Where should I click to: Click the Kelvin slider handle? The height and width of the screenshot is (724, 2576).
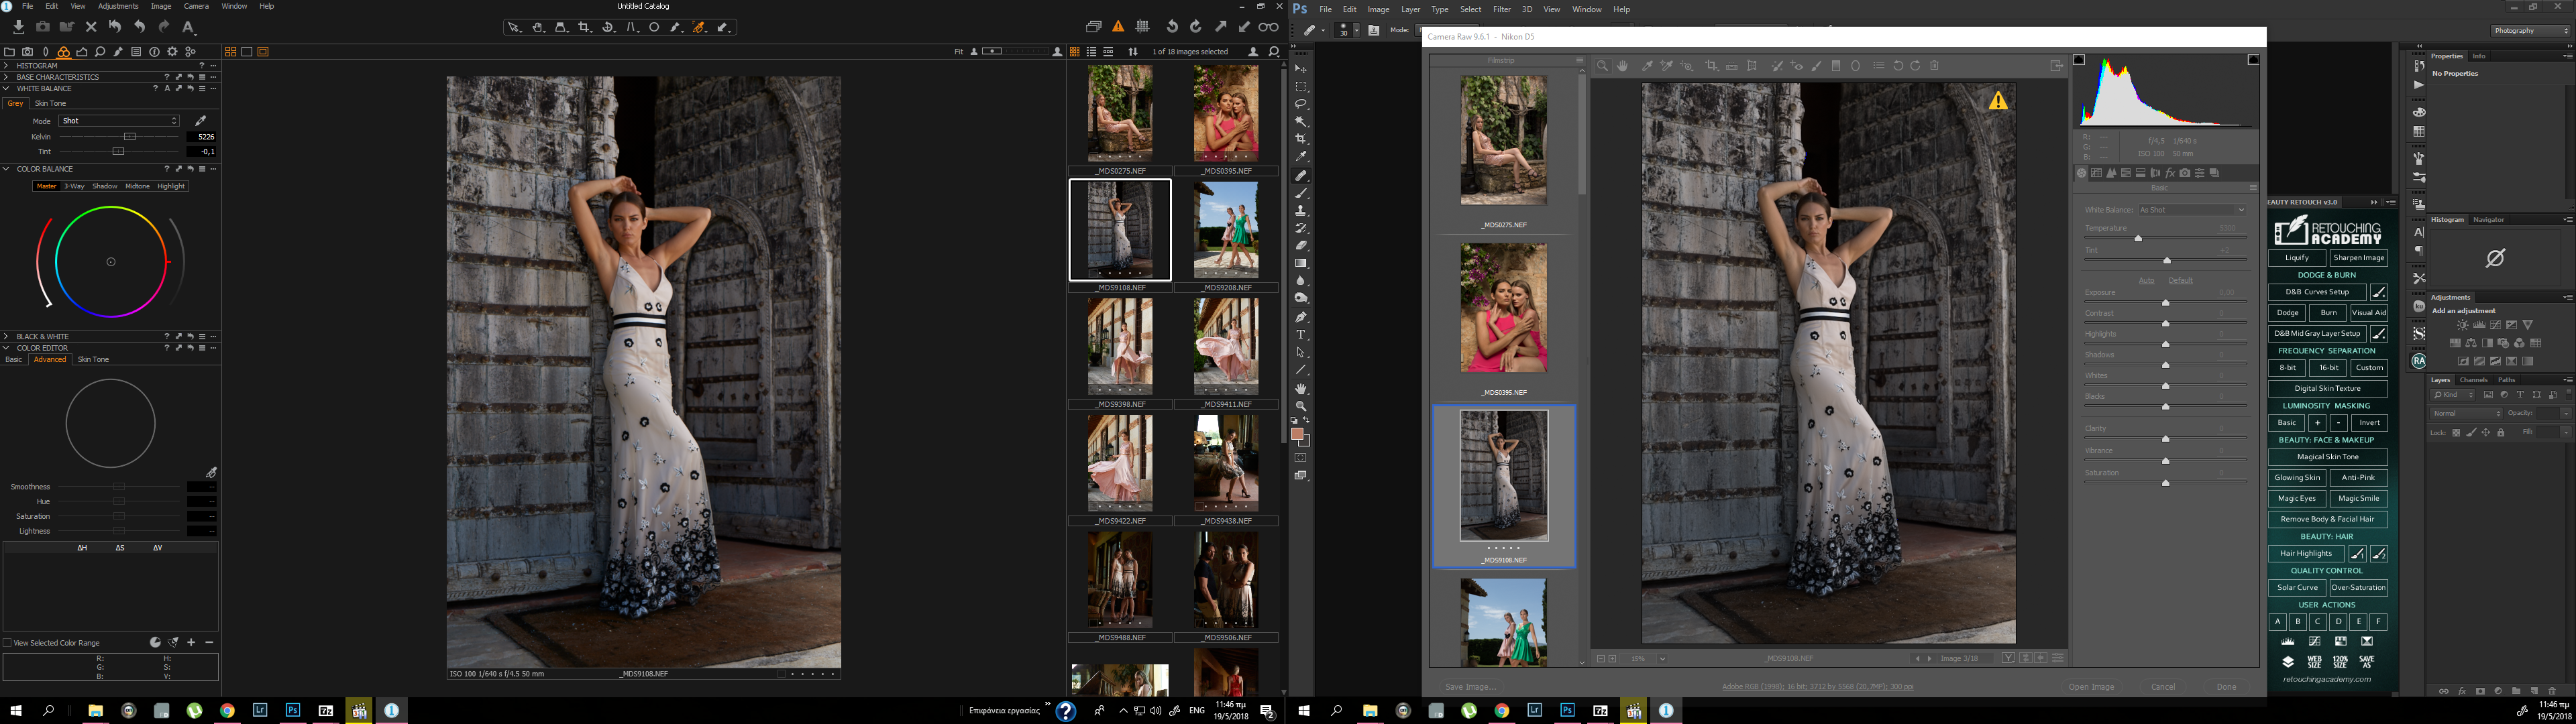(x=129, y=137)
